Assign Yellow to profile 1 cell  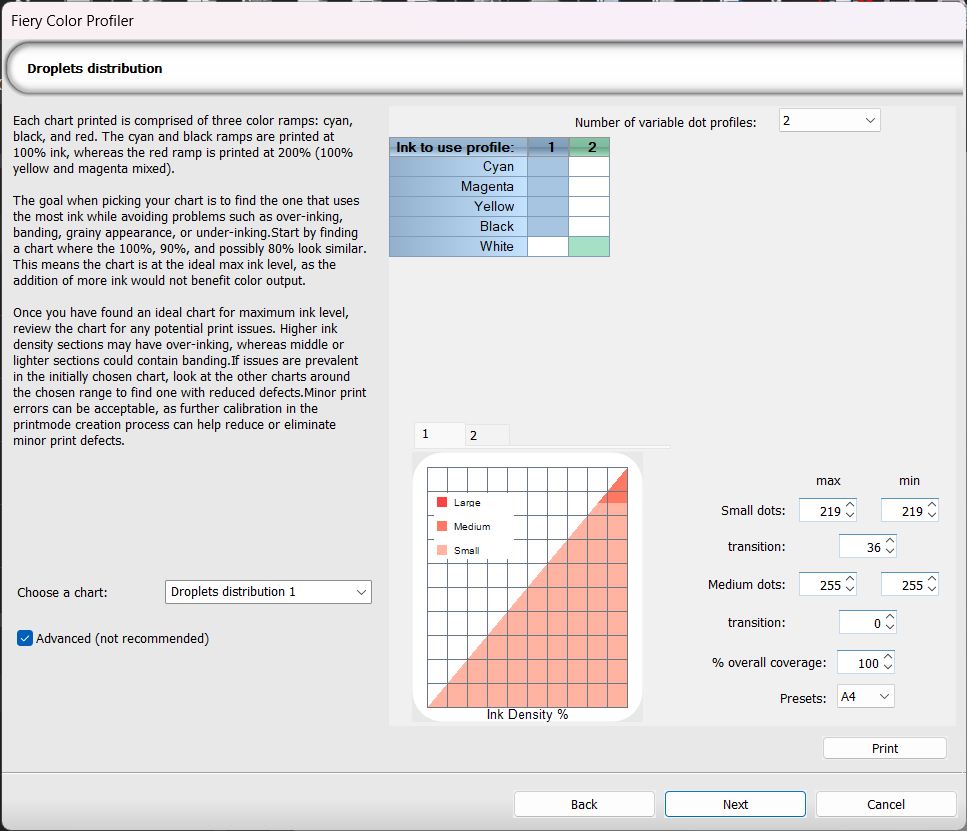(x=548, y=206)
